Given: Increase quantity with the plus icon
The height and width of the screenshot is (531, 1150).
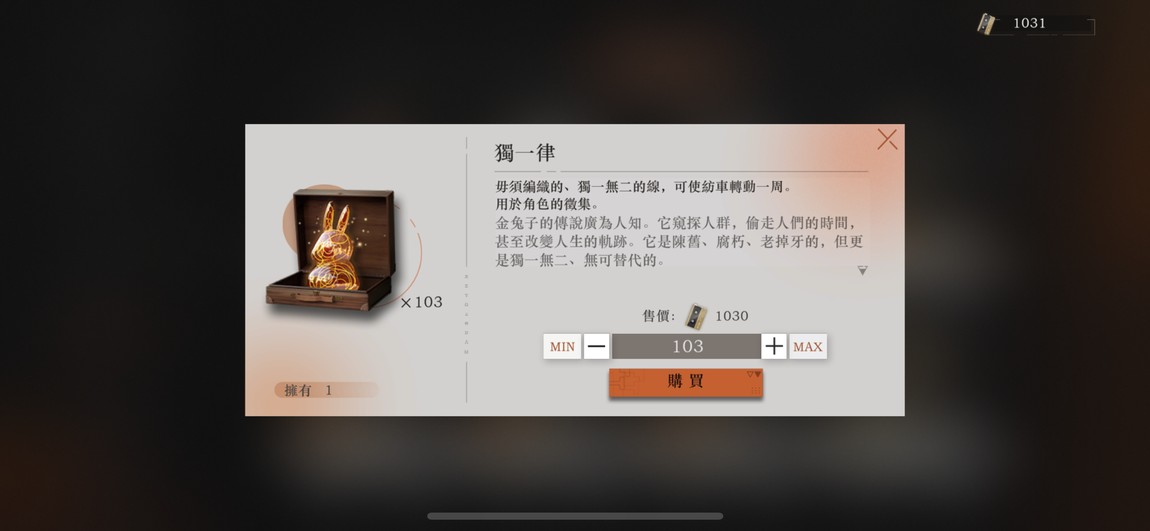Looking at the screenshot, I should [x=774, y=347].
